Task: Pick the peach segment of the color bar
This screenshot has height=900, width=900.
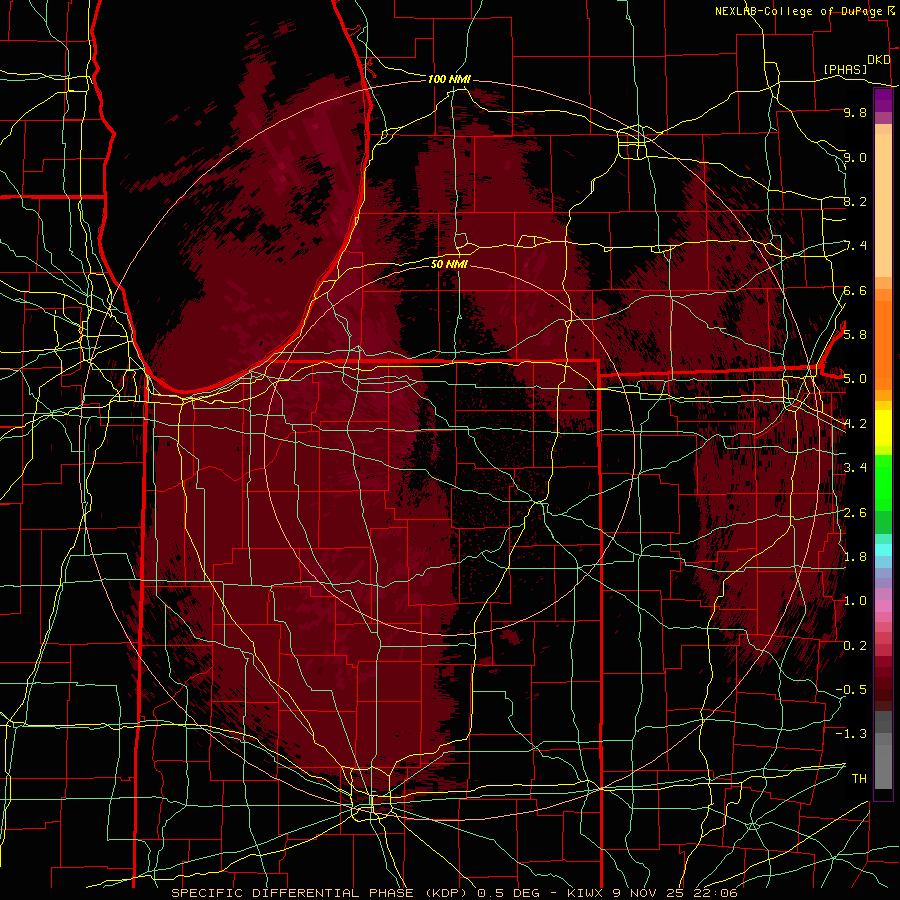Action: [x=883, y=205]
